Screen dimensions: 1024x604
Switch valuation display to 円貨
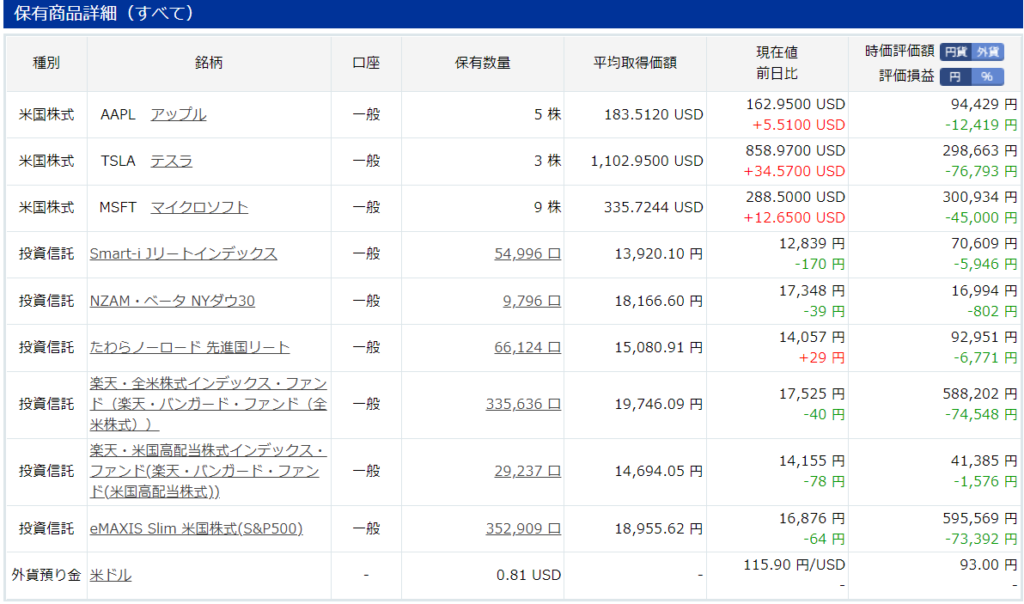point(955,52)
